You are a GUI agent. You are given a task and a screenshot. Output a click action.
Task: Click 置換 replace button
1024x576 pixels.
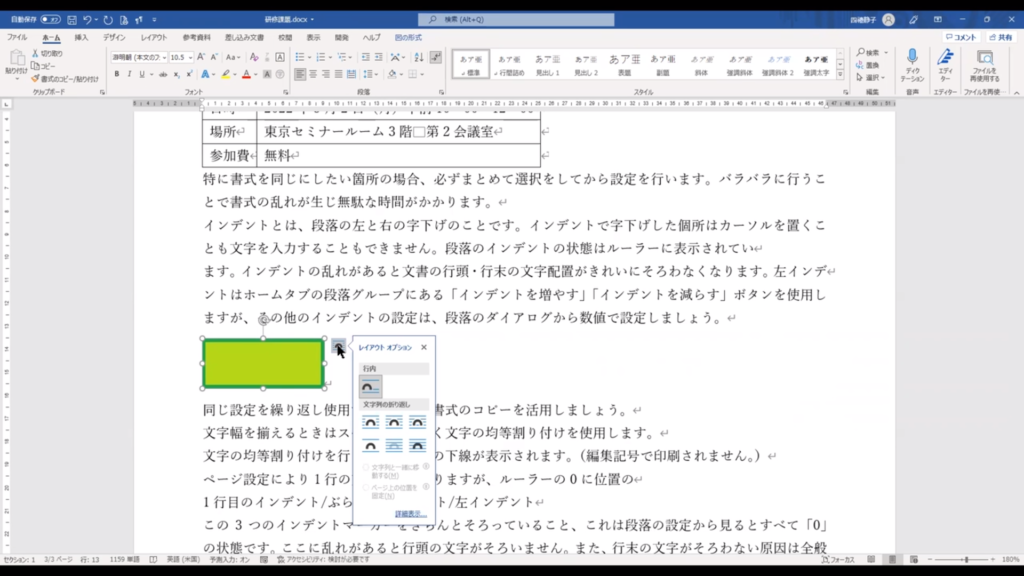[x=869, y=65]
